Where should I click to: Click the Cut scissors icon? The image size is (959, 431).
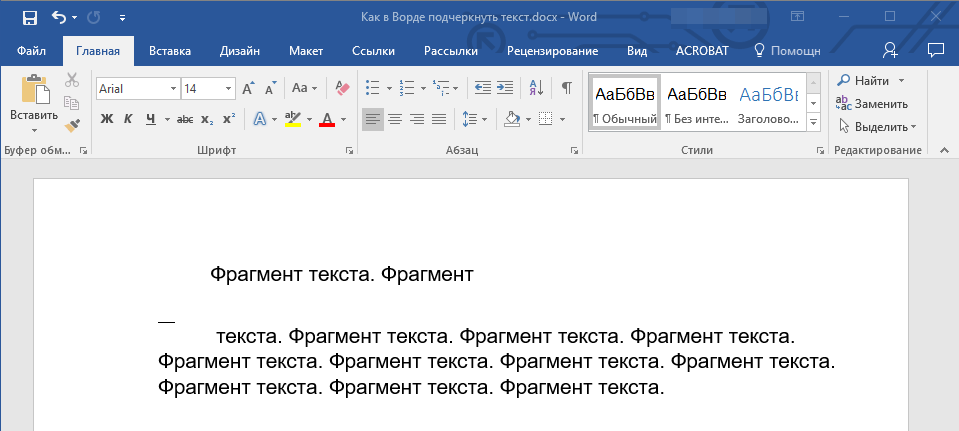point(72,81)
